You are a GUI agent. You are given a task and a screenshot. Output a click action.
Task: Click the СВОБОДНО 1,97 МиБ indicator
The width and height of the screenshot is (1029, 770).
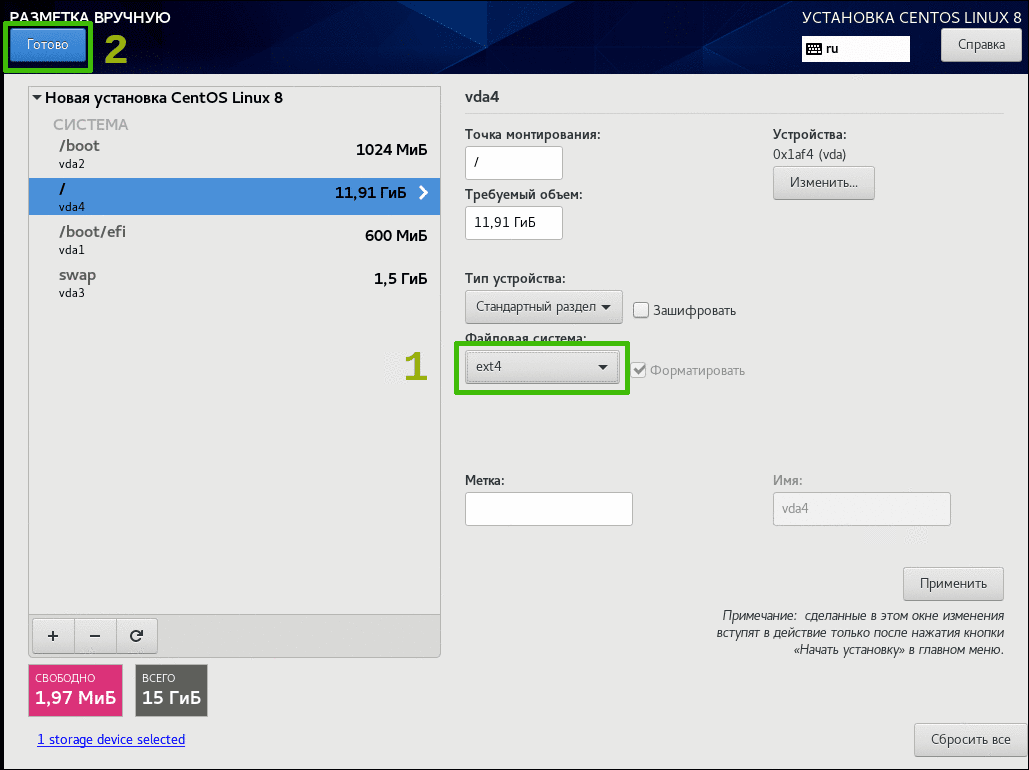coord(75,690)
